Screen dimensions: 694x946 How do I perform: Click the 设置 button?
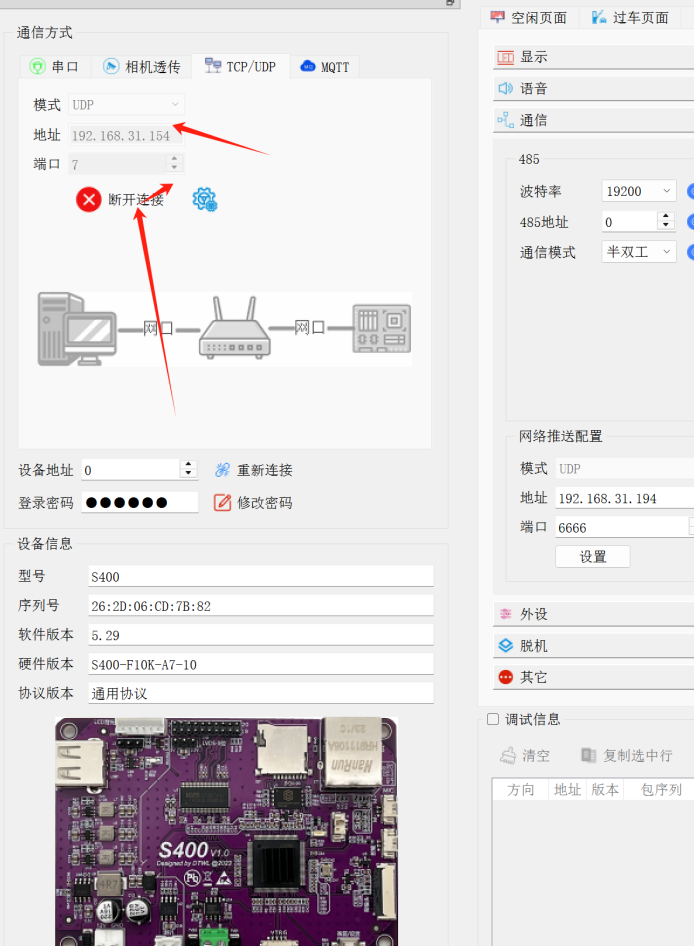pyautogui.click(x=593, y=556)
